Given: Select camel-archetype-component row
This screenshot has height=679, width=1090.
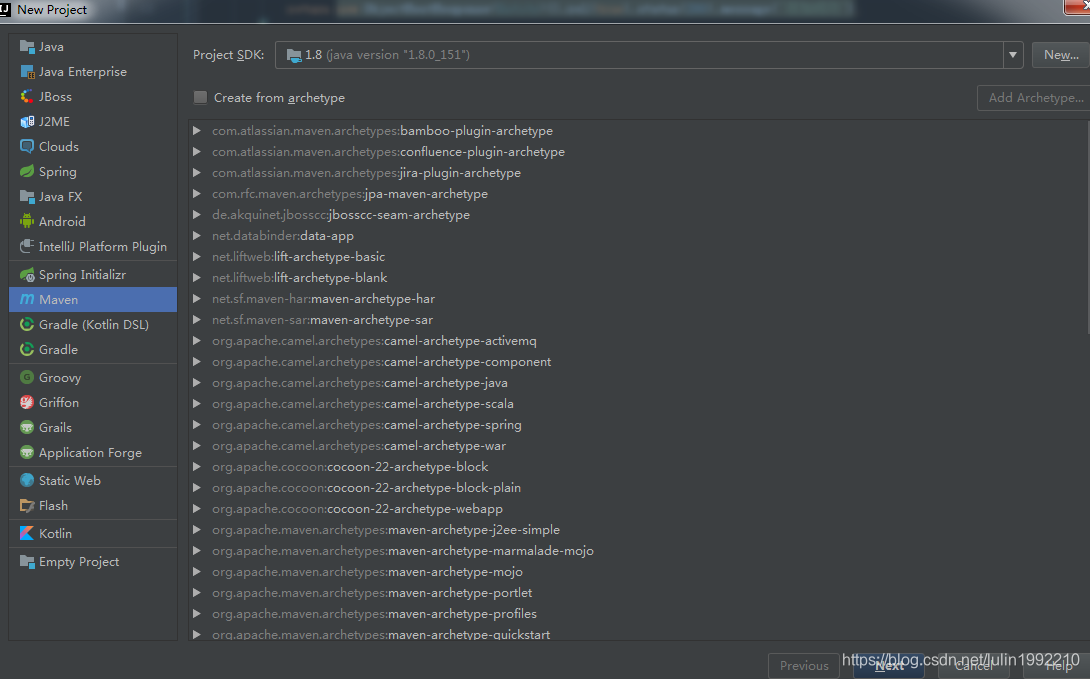Looking at the screenshot, I should tap(638, 361).
